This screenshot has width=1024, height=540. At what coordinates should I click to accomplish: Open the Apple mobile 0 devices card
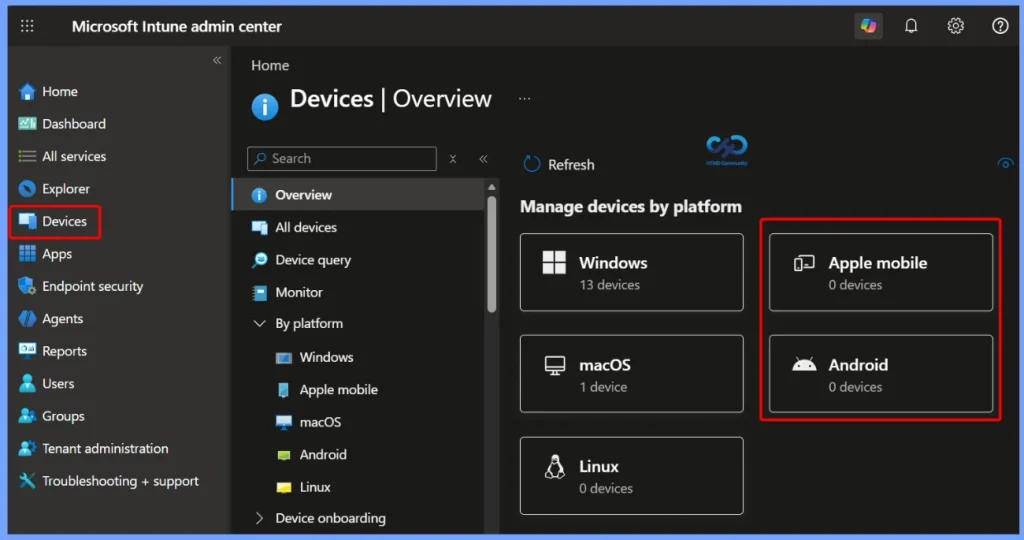[x=880, y=272]
